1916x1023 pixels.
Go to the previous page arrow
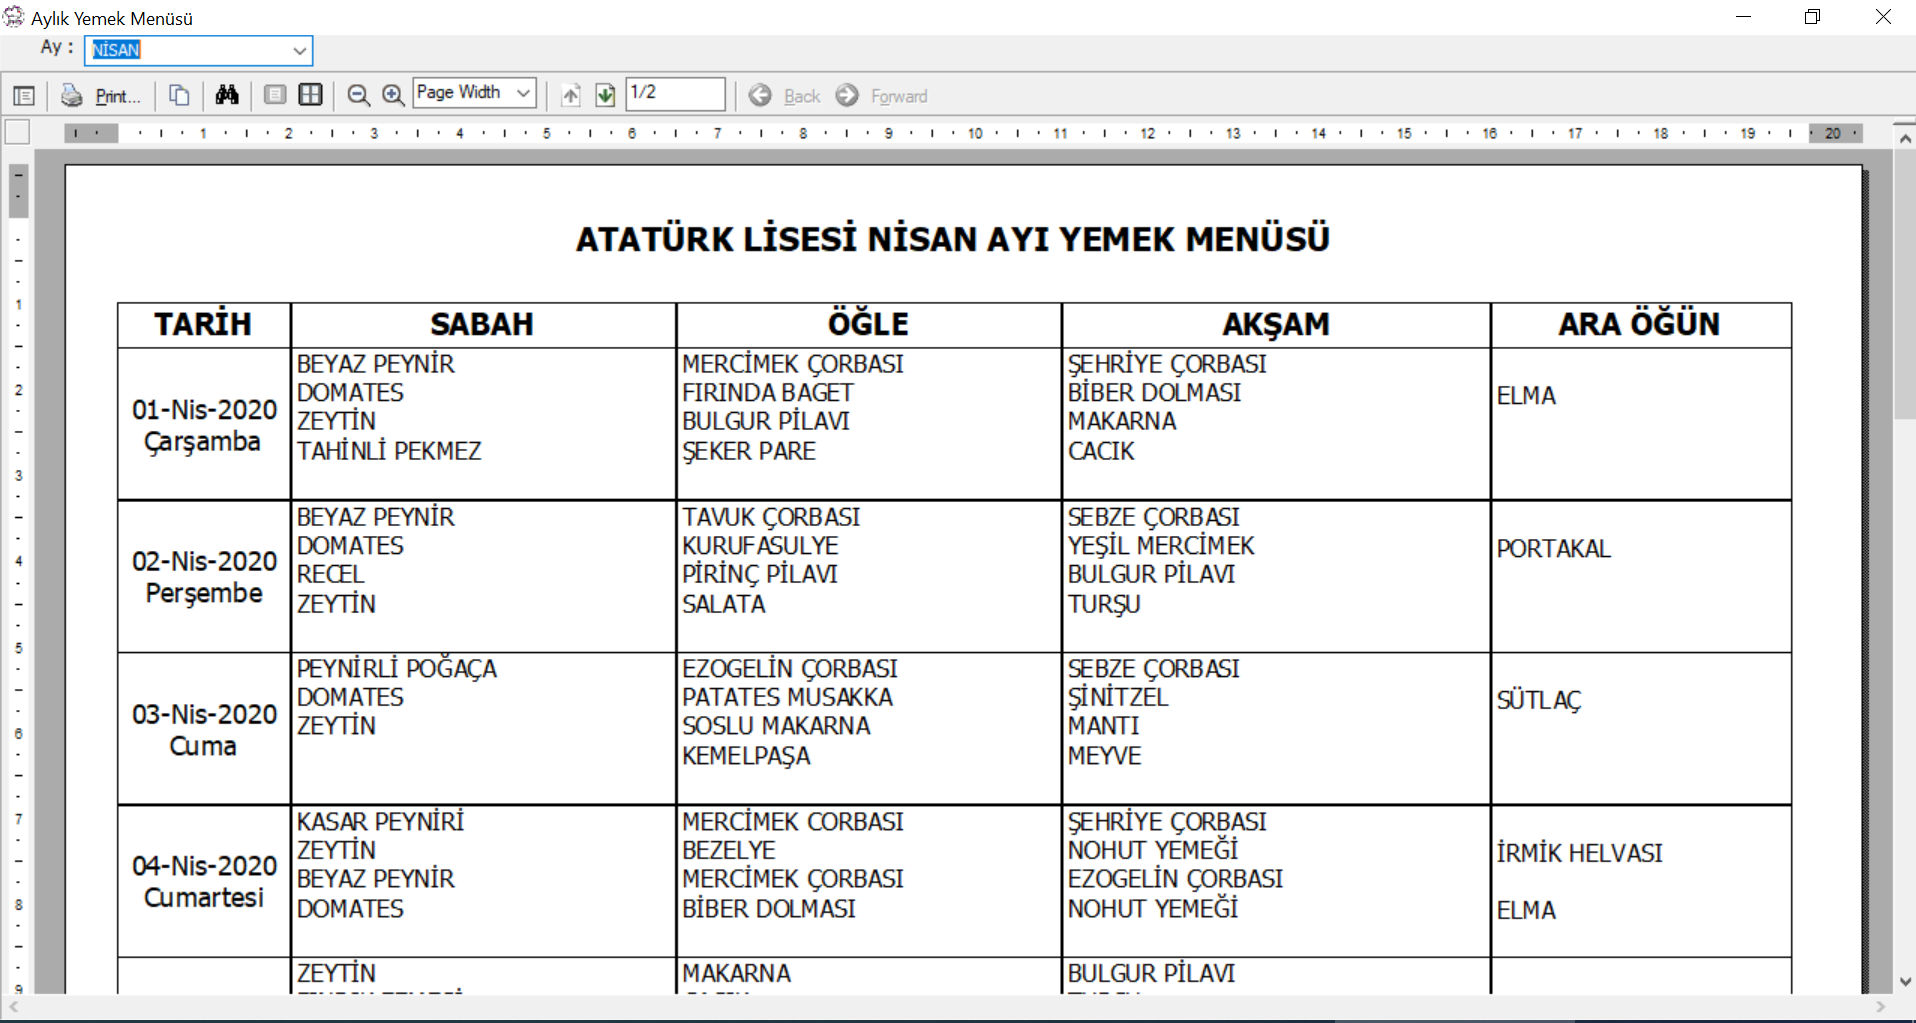(571, 95)
